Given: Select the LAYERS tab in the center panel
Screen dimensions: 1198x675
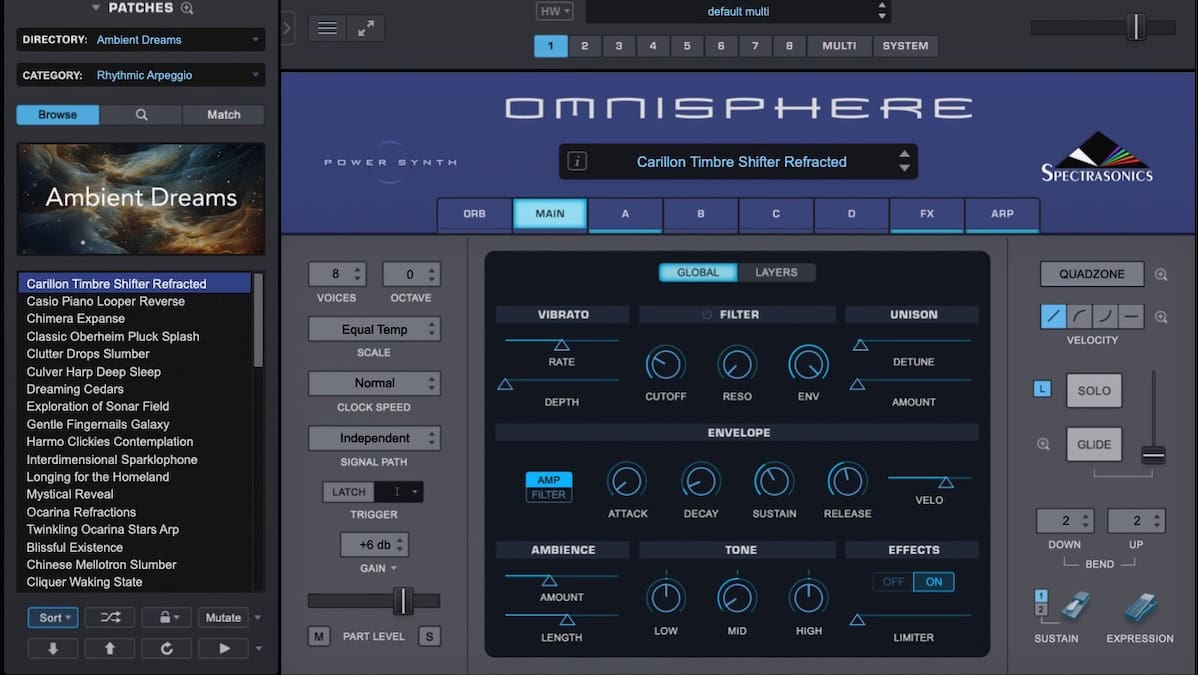Looking at the screenshot, I should tap(777, 271).
